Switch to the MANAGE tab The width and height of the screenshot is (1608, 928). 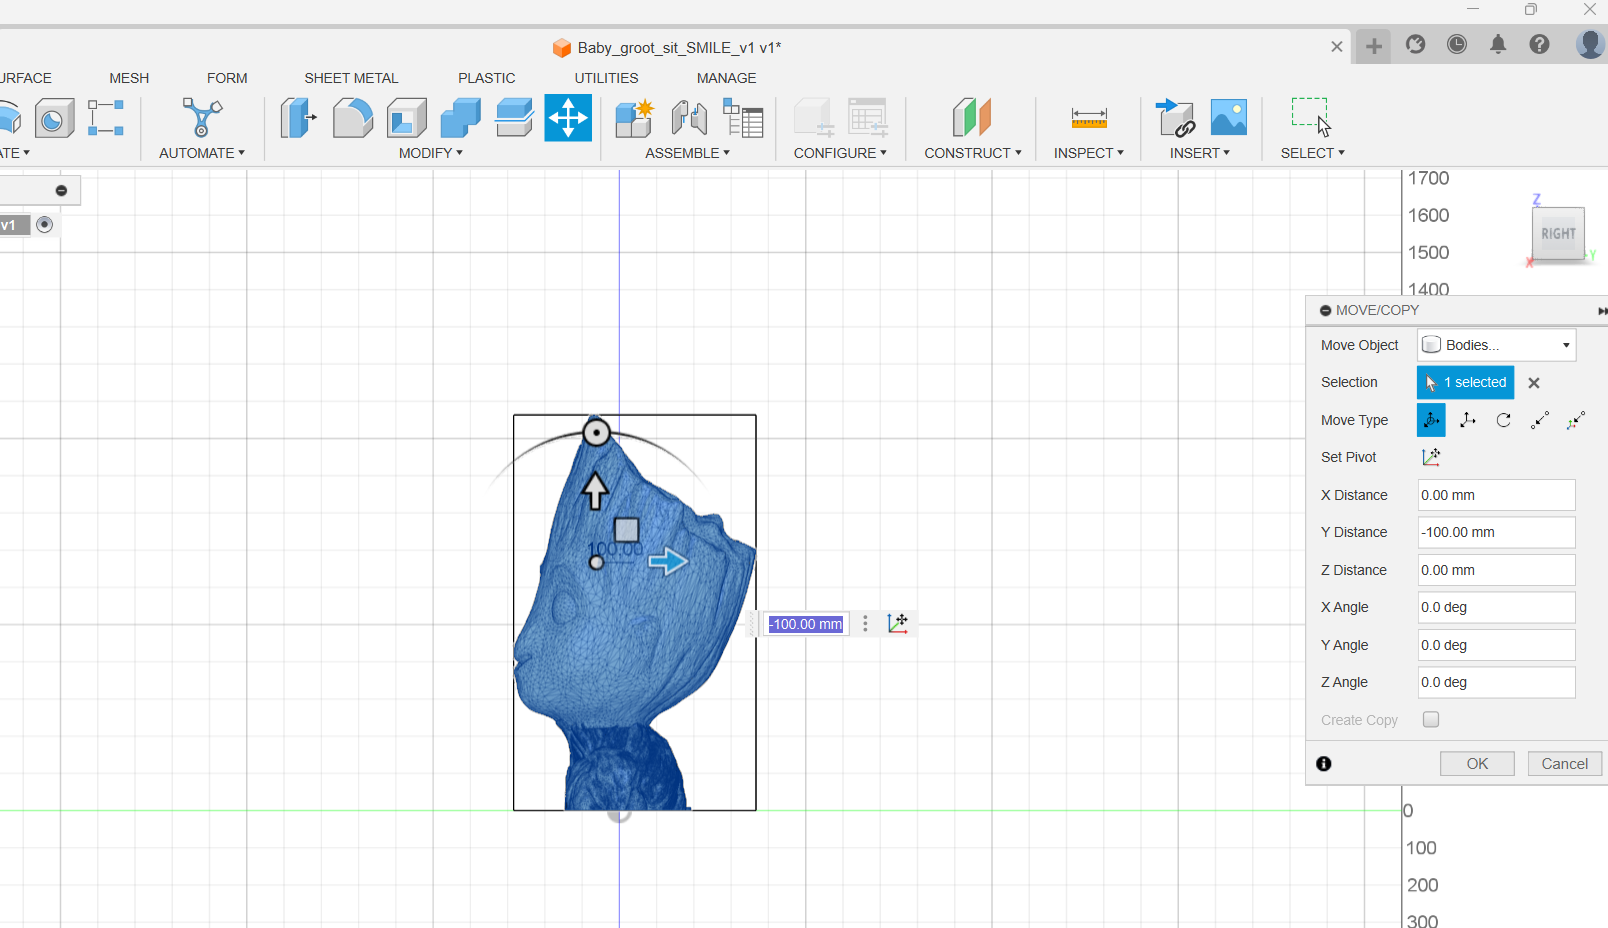tap(727, 78)
